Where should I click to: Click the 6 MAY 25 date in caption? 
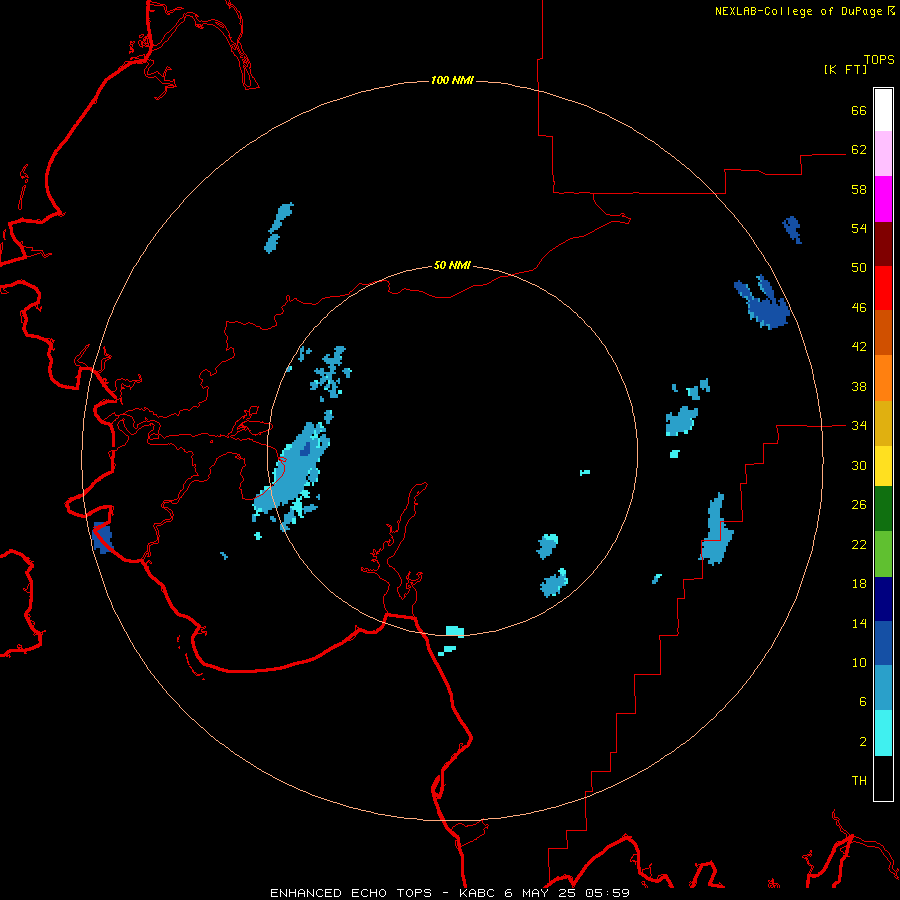pos(541,893)
